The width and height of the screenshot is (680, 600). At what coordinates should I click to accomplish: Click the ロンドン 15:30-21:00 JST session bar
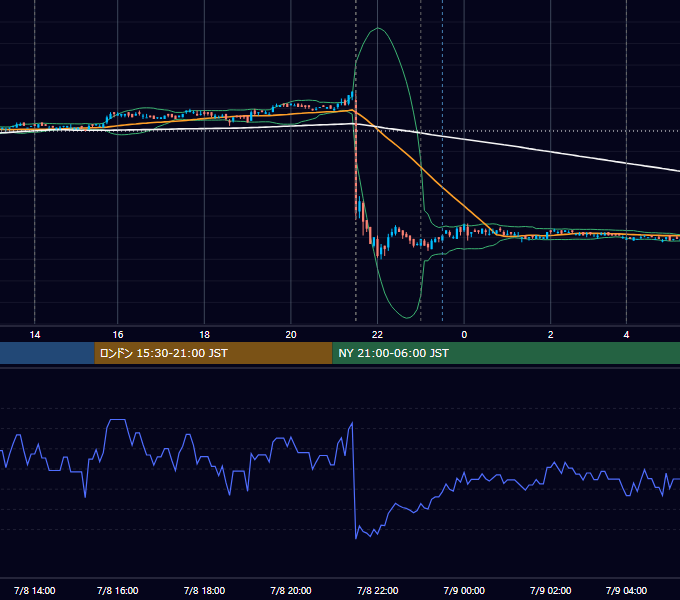click(213, 353)
